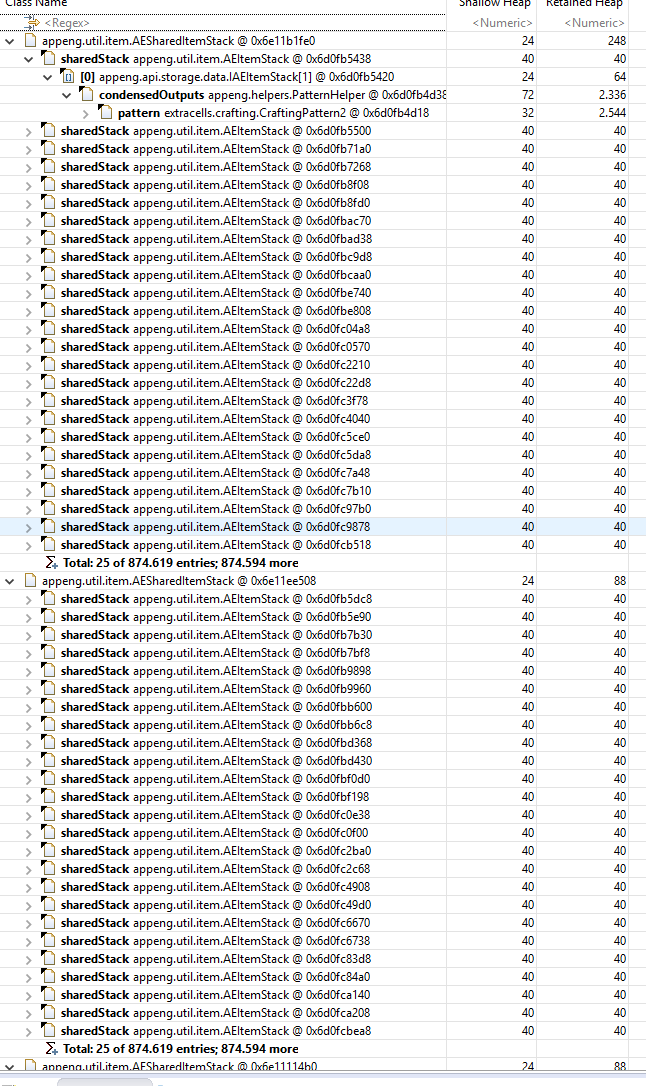The width and height of the screenshot is (646, 1086).
Task: Click icon of pattern CraftingPattern2 row
Action: (105, 112)
